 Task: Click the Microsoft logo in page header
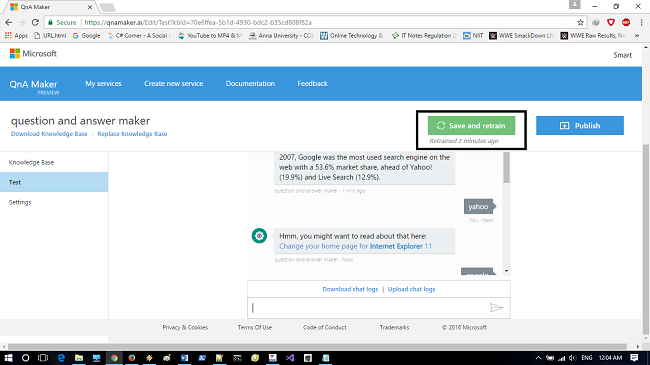coord(33,54)
